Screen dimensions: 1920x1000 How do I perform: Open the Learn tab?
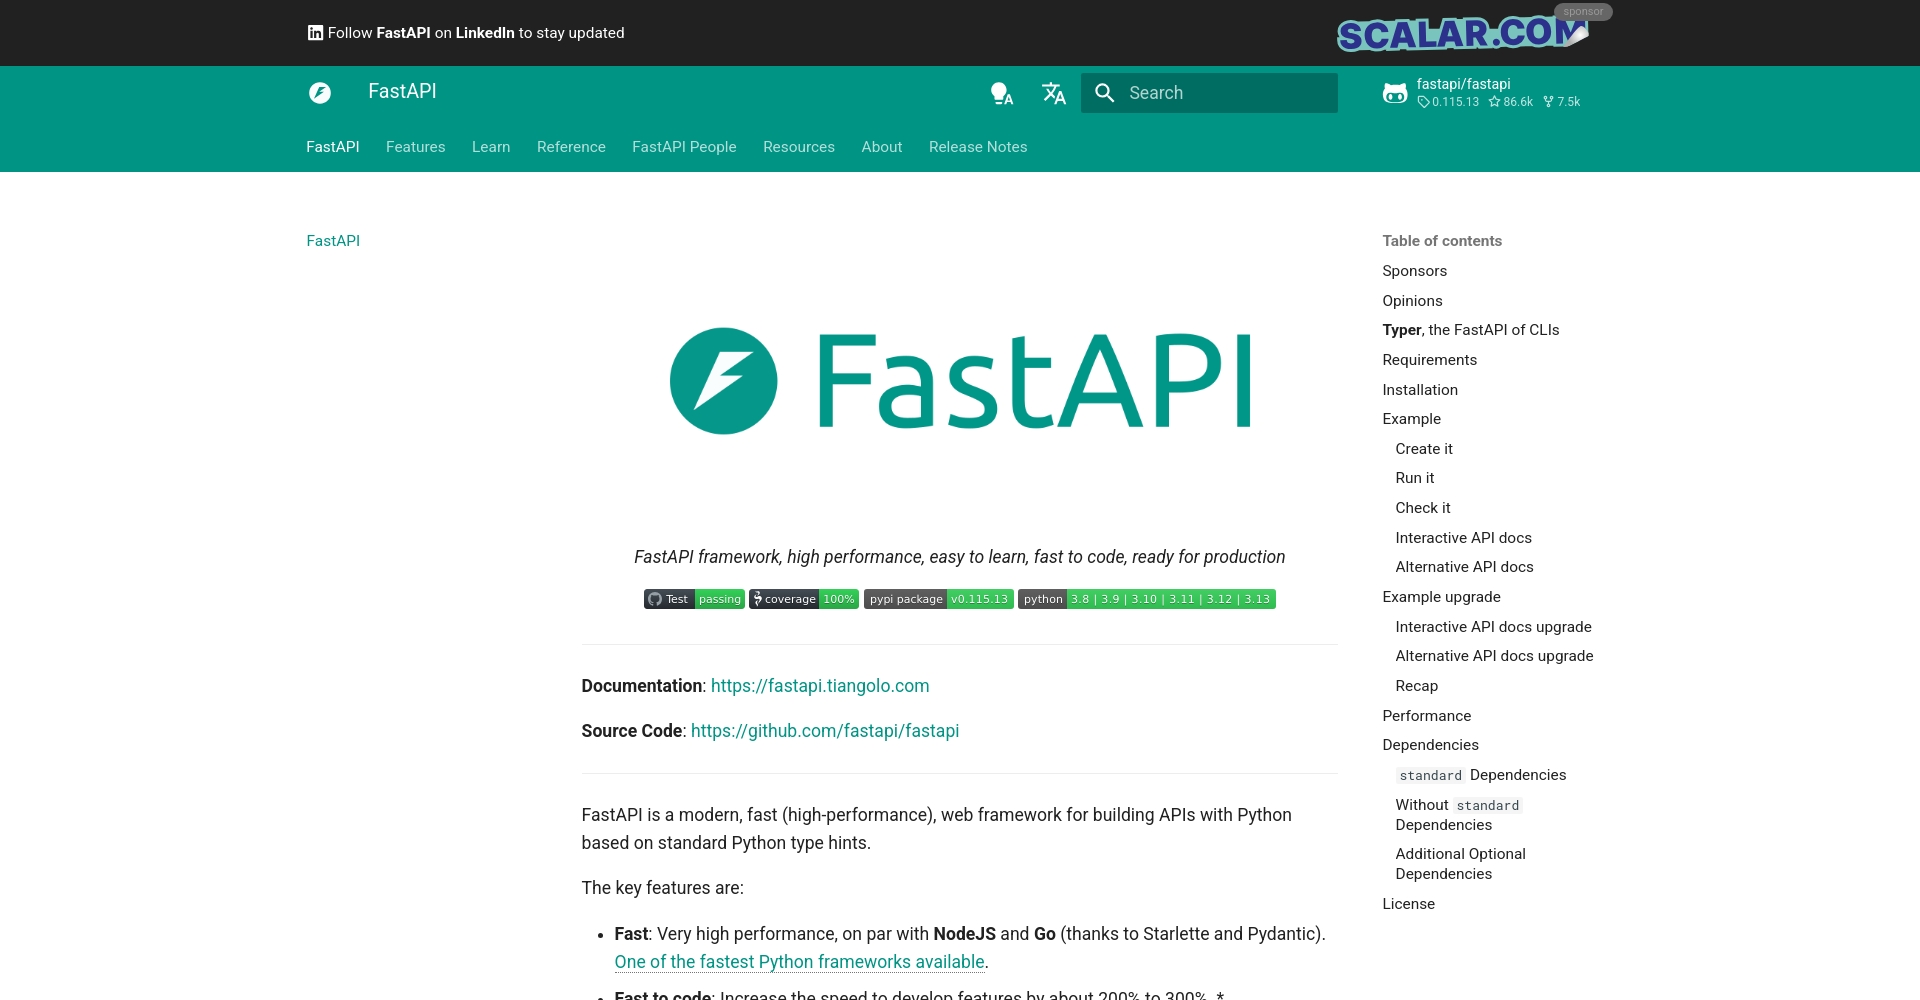[491, 147]
